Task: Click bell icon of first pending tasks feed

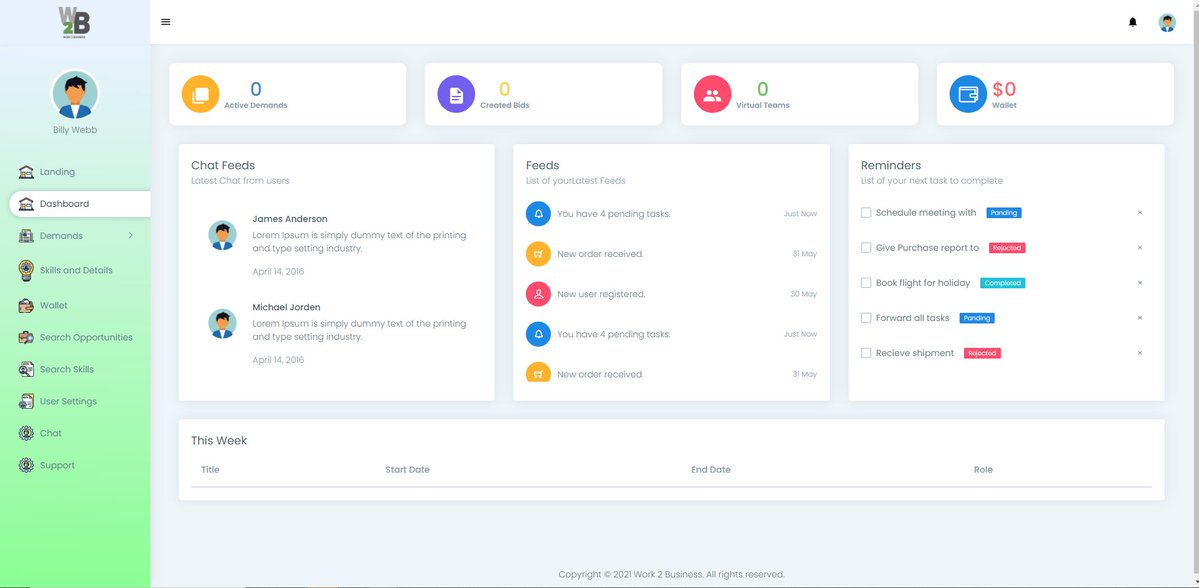Action: 538,213
